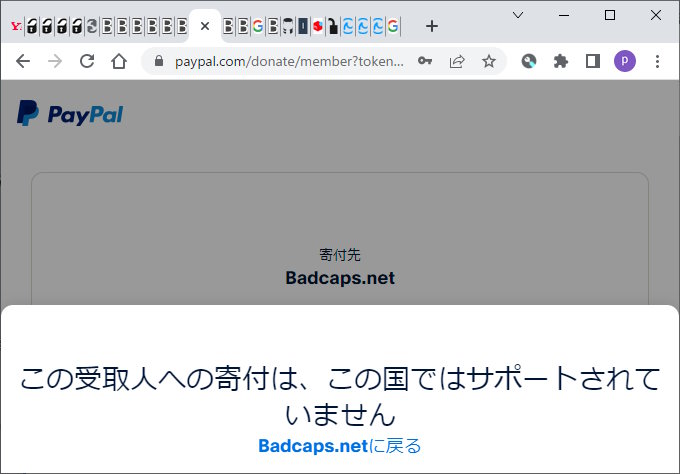
Task: Click the Badcaps.net recipient heading
Action: point(340,278)
